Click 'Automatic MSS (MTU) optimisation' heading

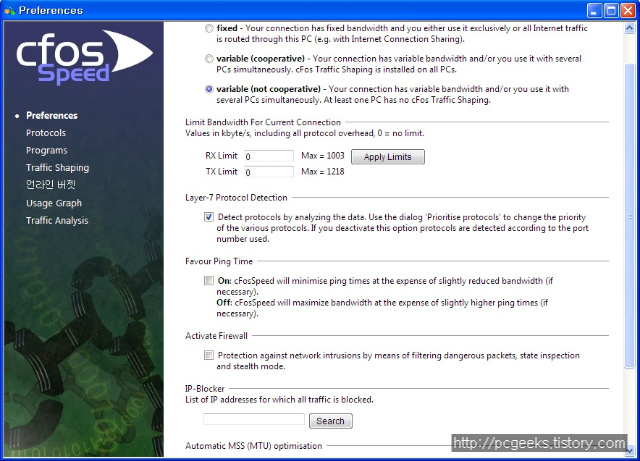pos(253,446)
